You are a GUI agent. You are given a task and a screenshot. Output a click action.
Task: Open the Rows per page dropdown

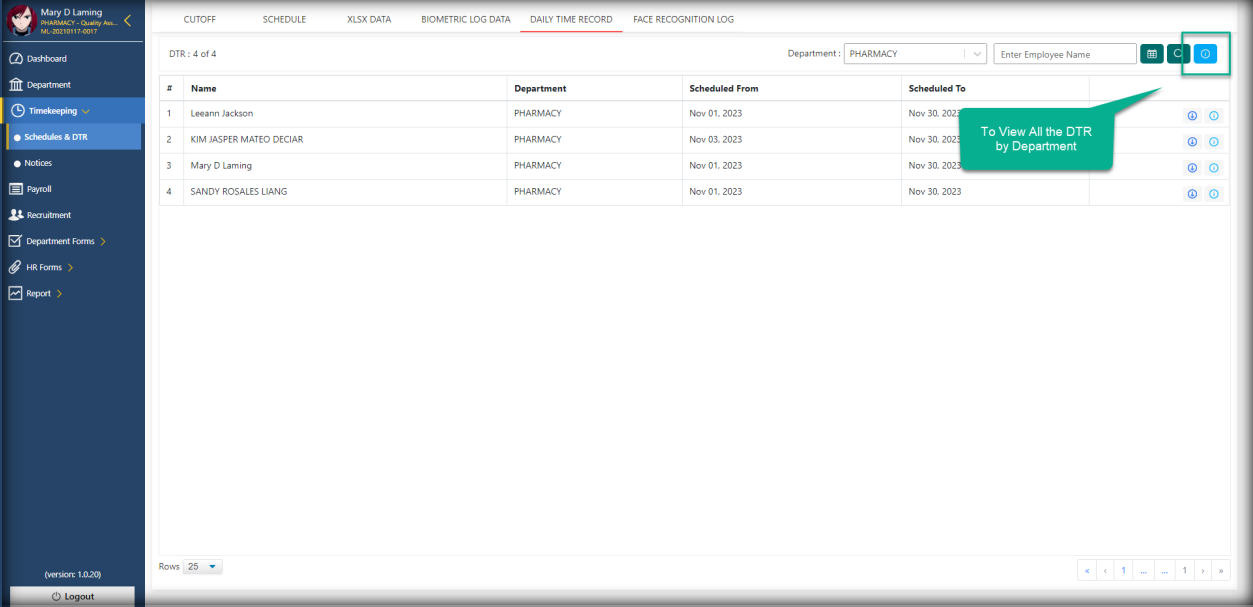point(203,567)
